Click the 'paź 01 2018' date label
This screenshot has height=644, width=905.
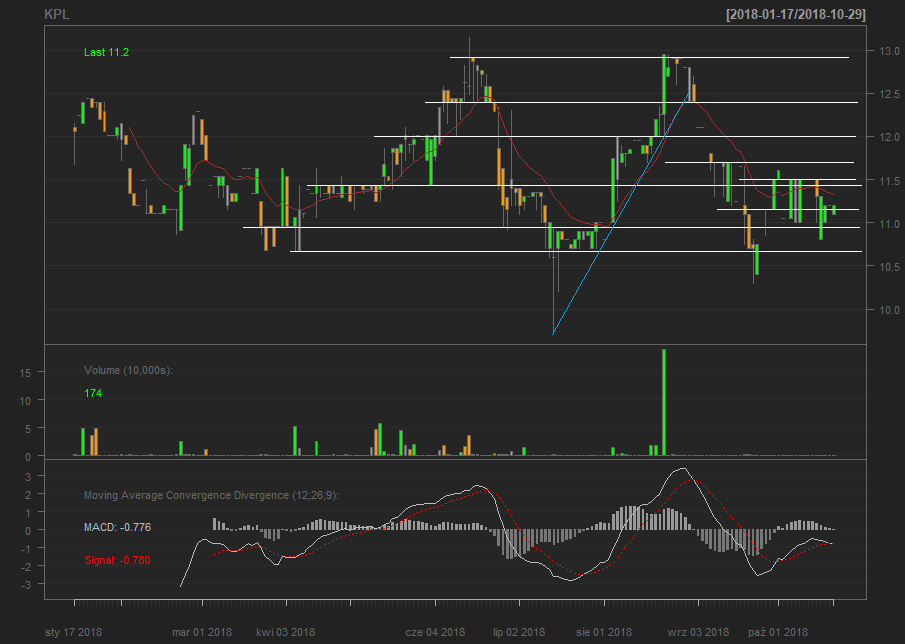(777, 632)
